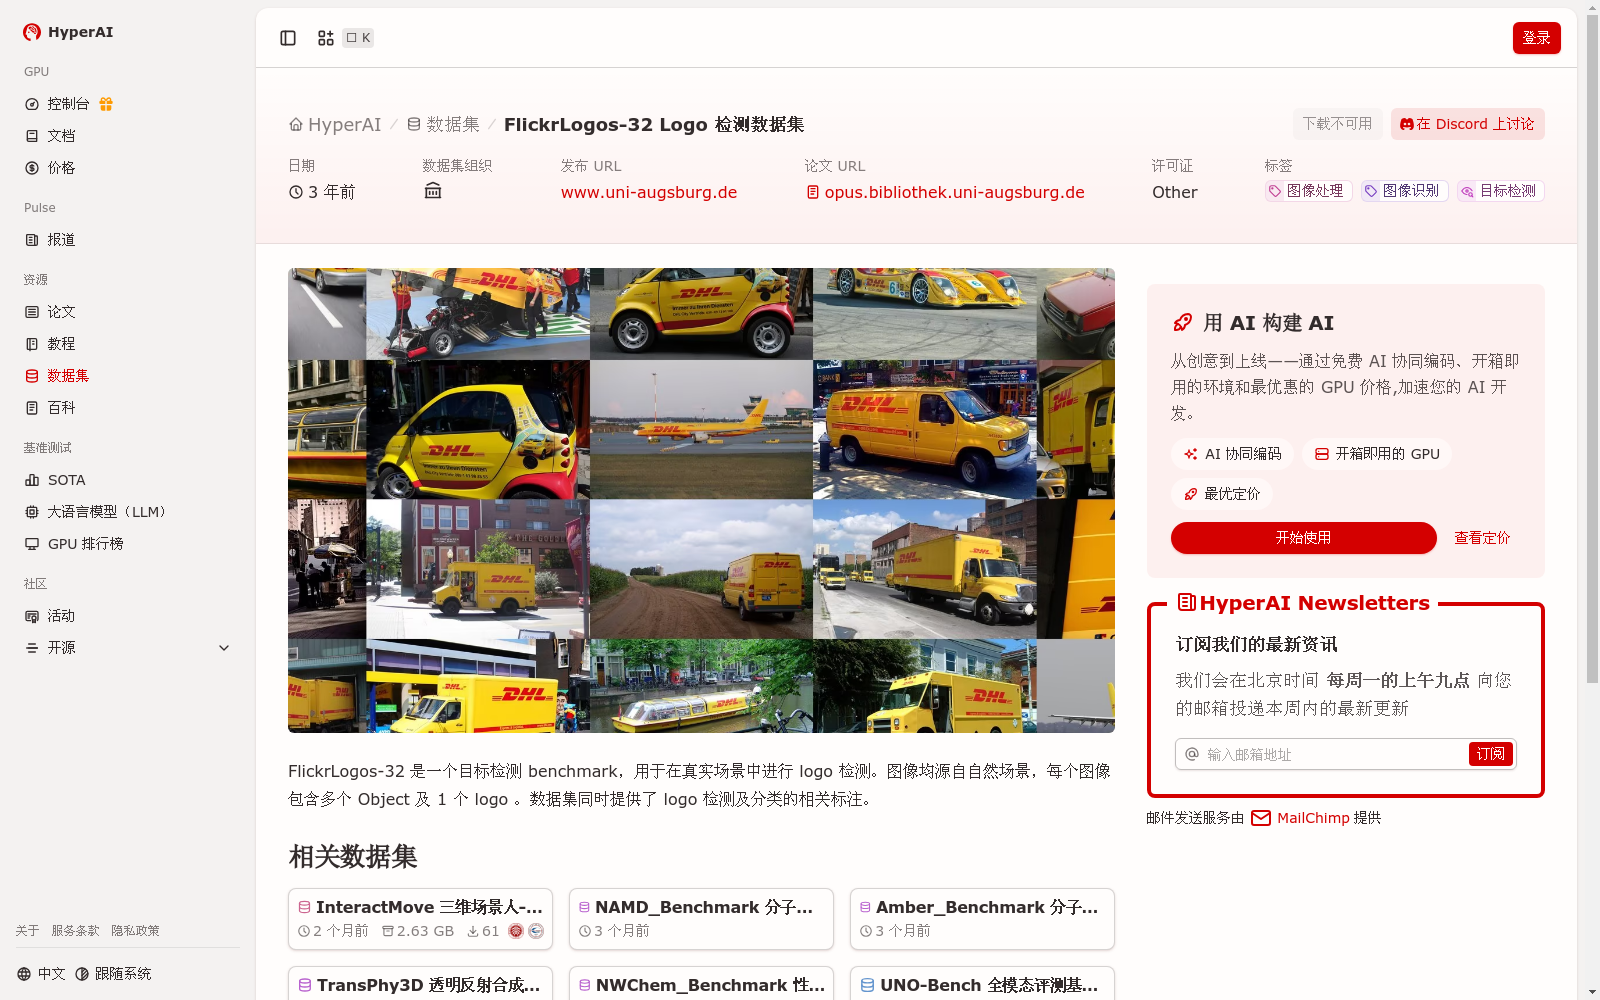The width and height of the screenshot is (1600, 1000).
Task: Open NWChem_Benchmark dataset card
Action: [x=701, y=983]
